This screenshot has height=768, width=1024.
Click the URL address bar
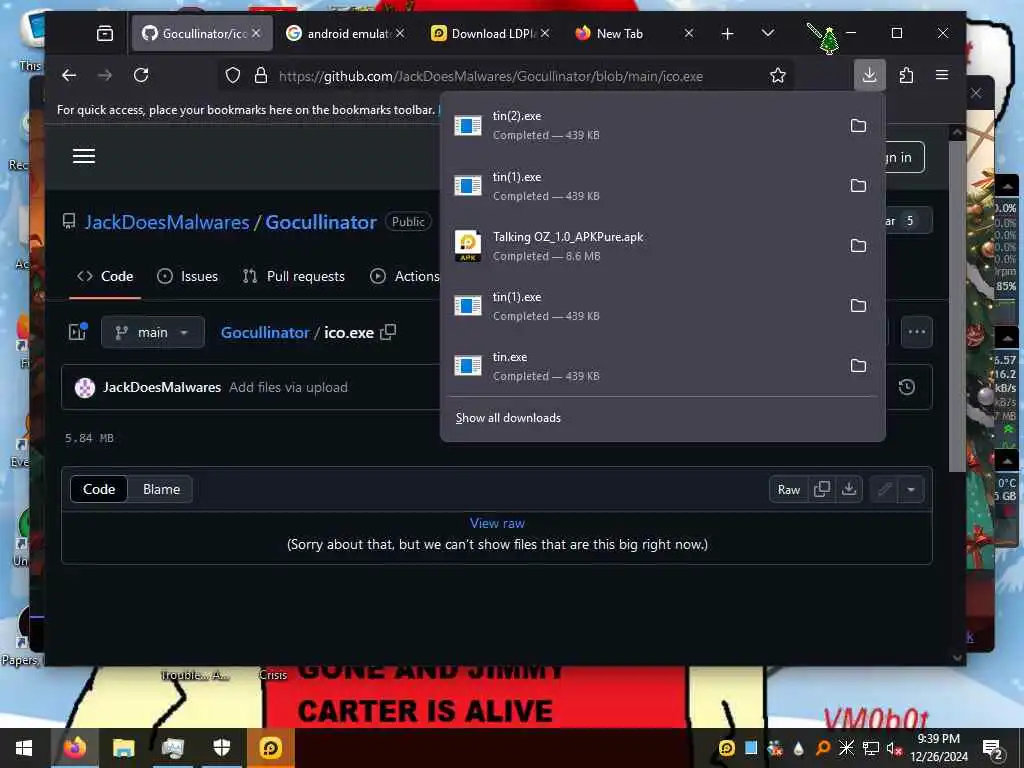tap(490, 76)
